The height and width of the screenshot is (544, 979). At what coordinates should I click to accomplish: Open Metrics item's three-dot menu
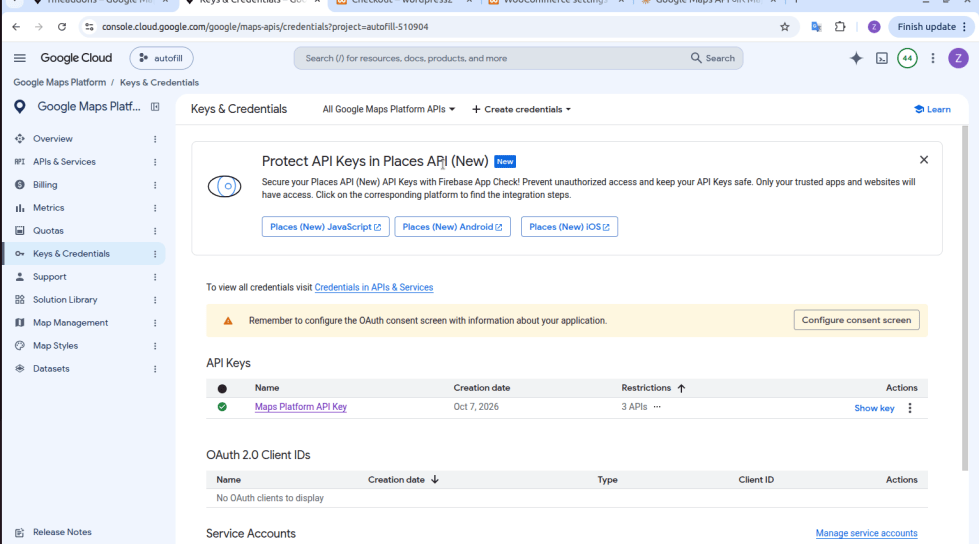coord(155,209)
